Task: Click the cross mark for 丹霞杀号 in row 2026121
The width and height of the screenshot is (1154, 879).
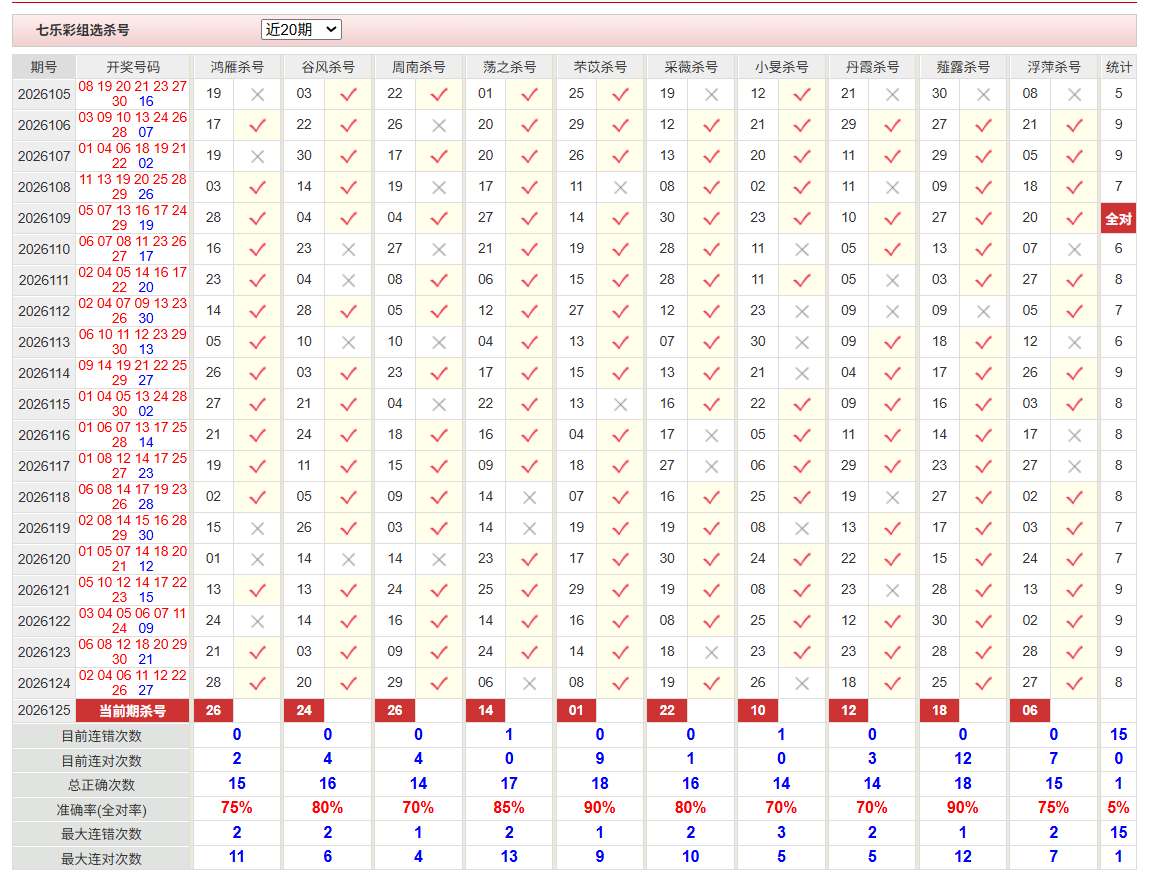Action: click(893, 590)
